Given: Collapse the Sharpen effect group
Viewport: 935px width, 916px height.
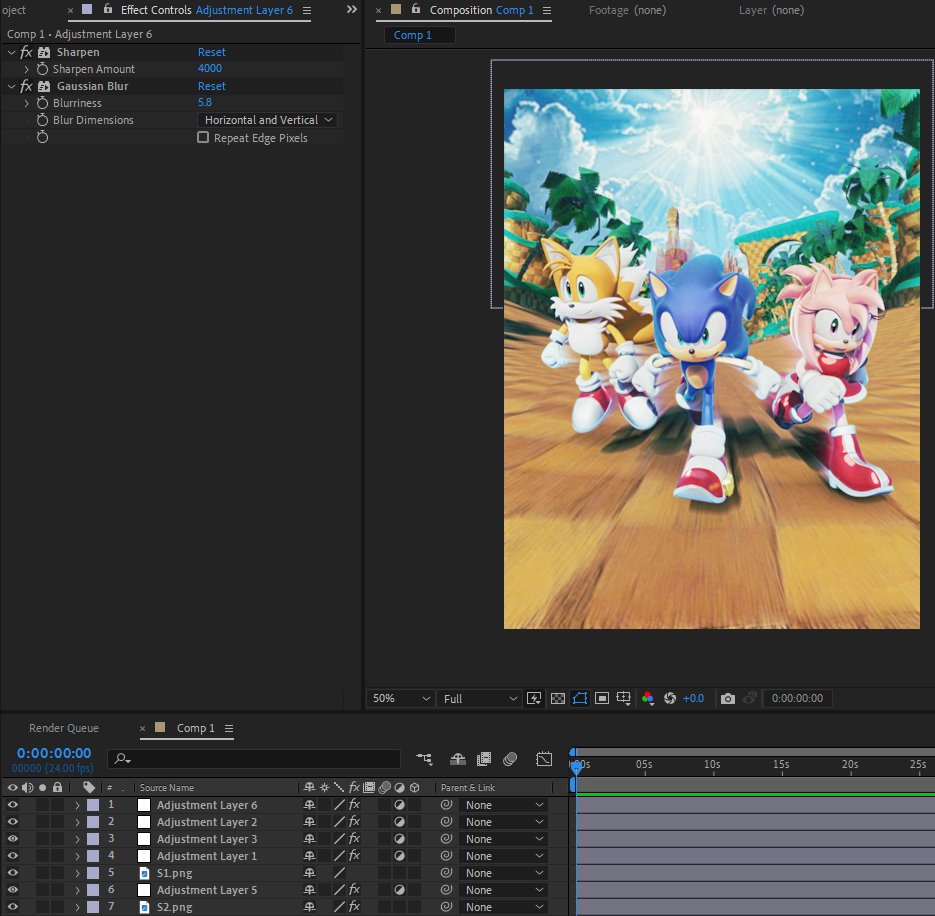Looking at the screenshot, I should coord(11,52).
